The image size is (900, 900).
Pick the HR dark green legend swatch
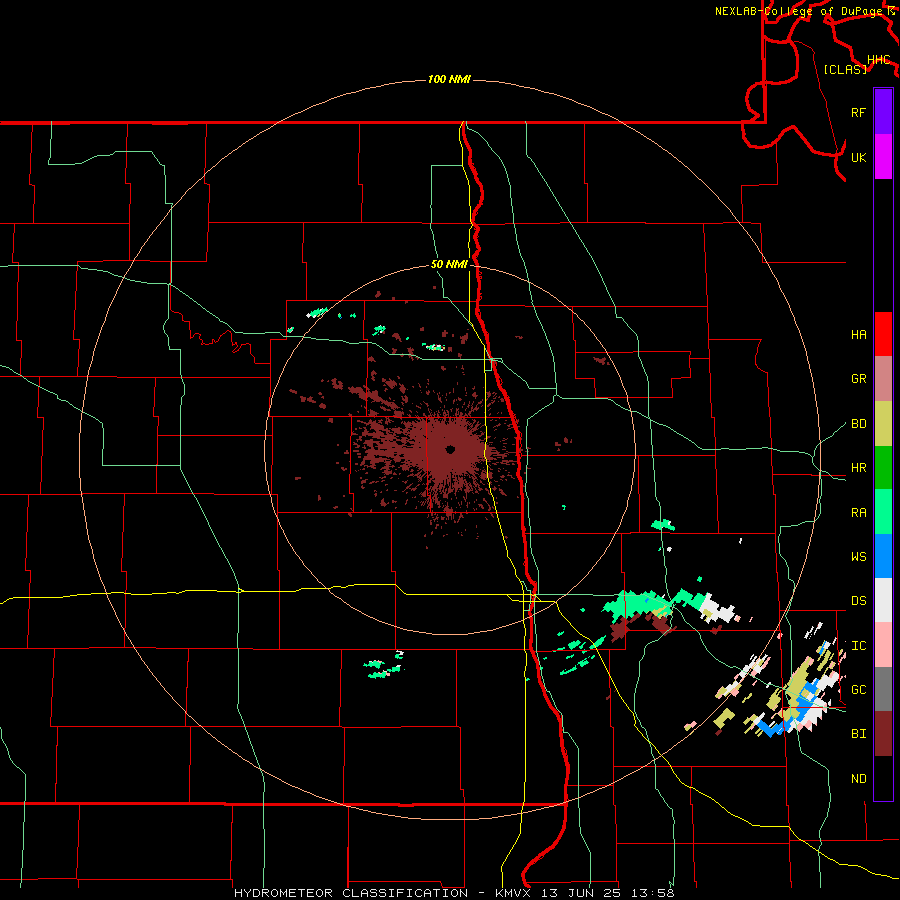click(883, 468)
